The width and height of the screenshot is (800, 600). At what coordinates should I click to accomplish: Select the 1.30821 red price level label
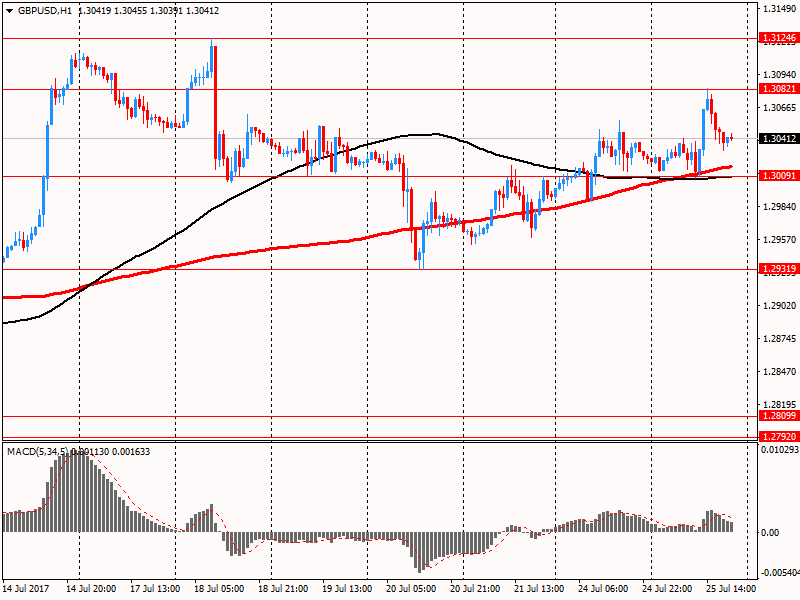[779, 89]
